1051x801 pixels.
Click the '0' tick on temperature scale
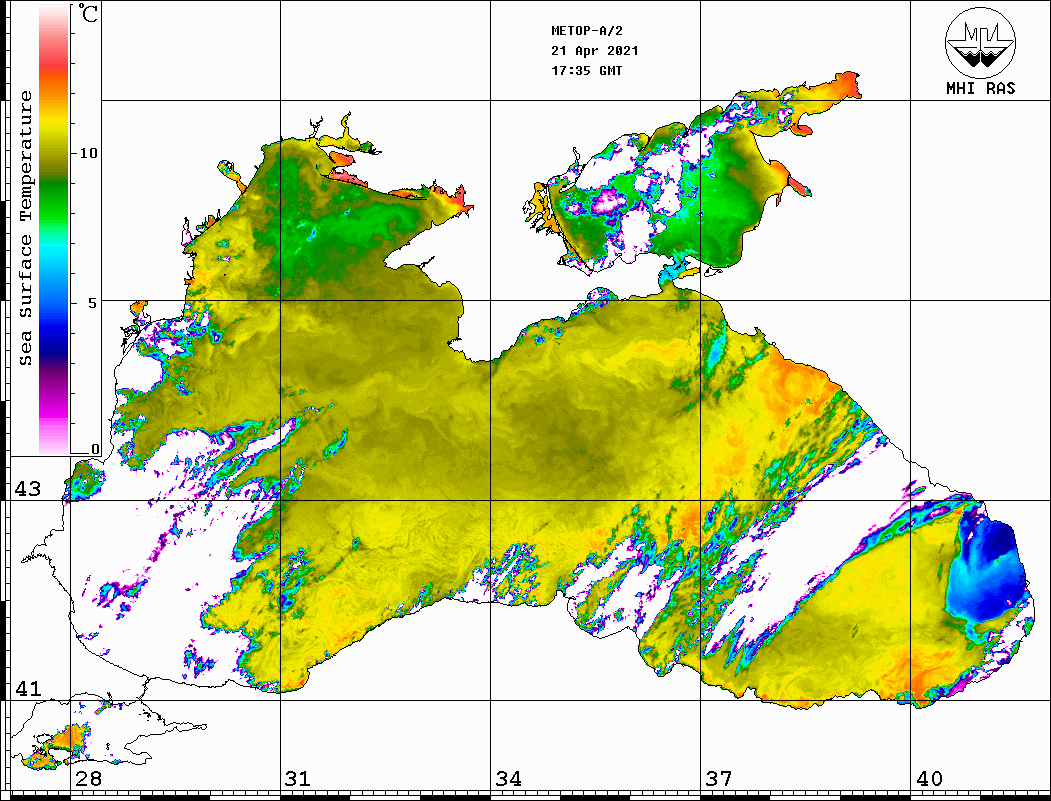95,448
